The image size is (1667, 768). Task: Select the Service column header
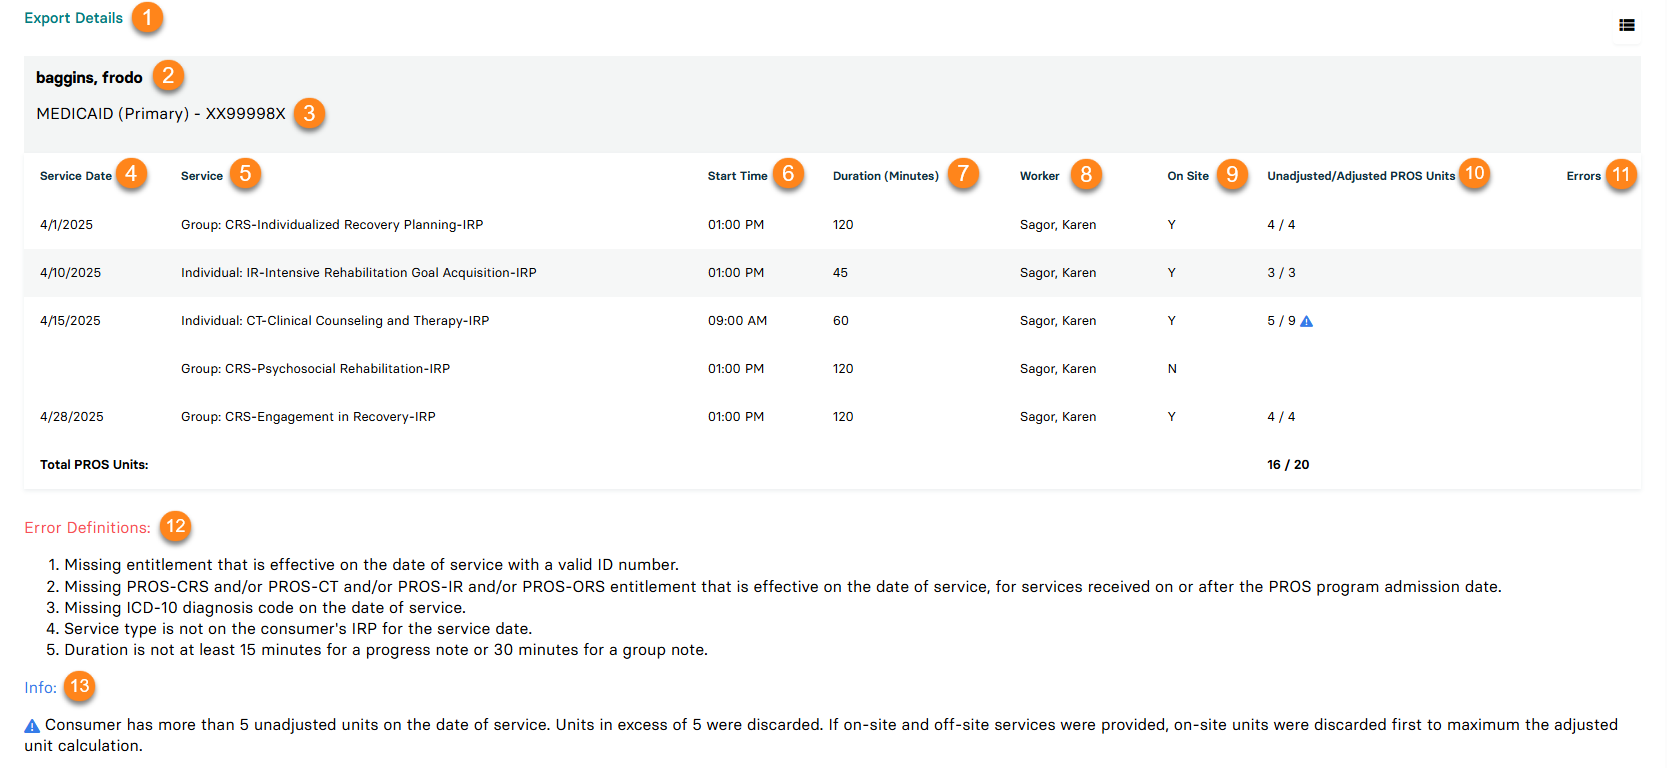point(202,176)
